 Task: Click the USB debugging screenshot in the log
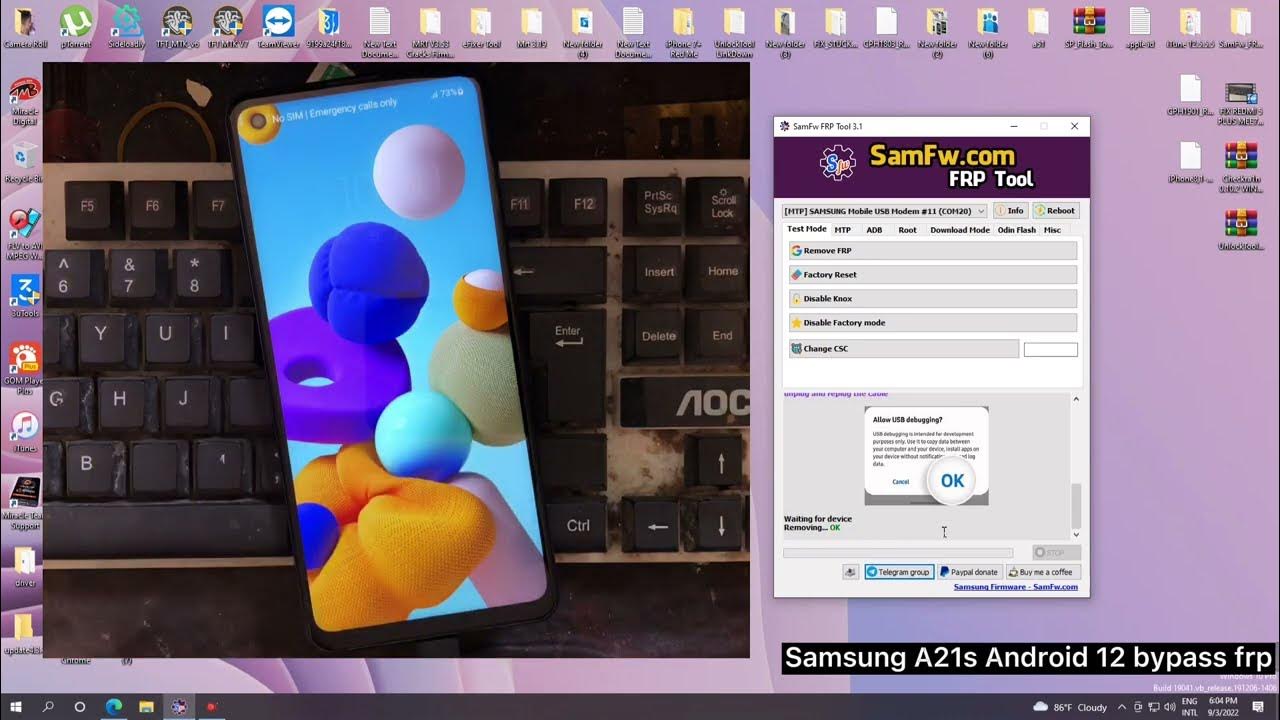point(927,455)
